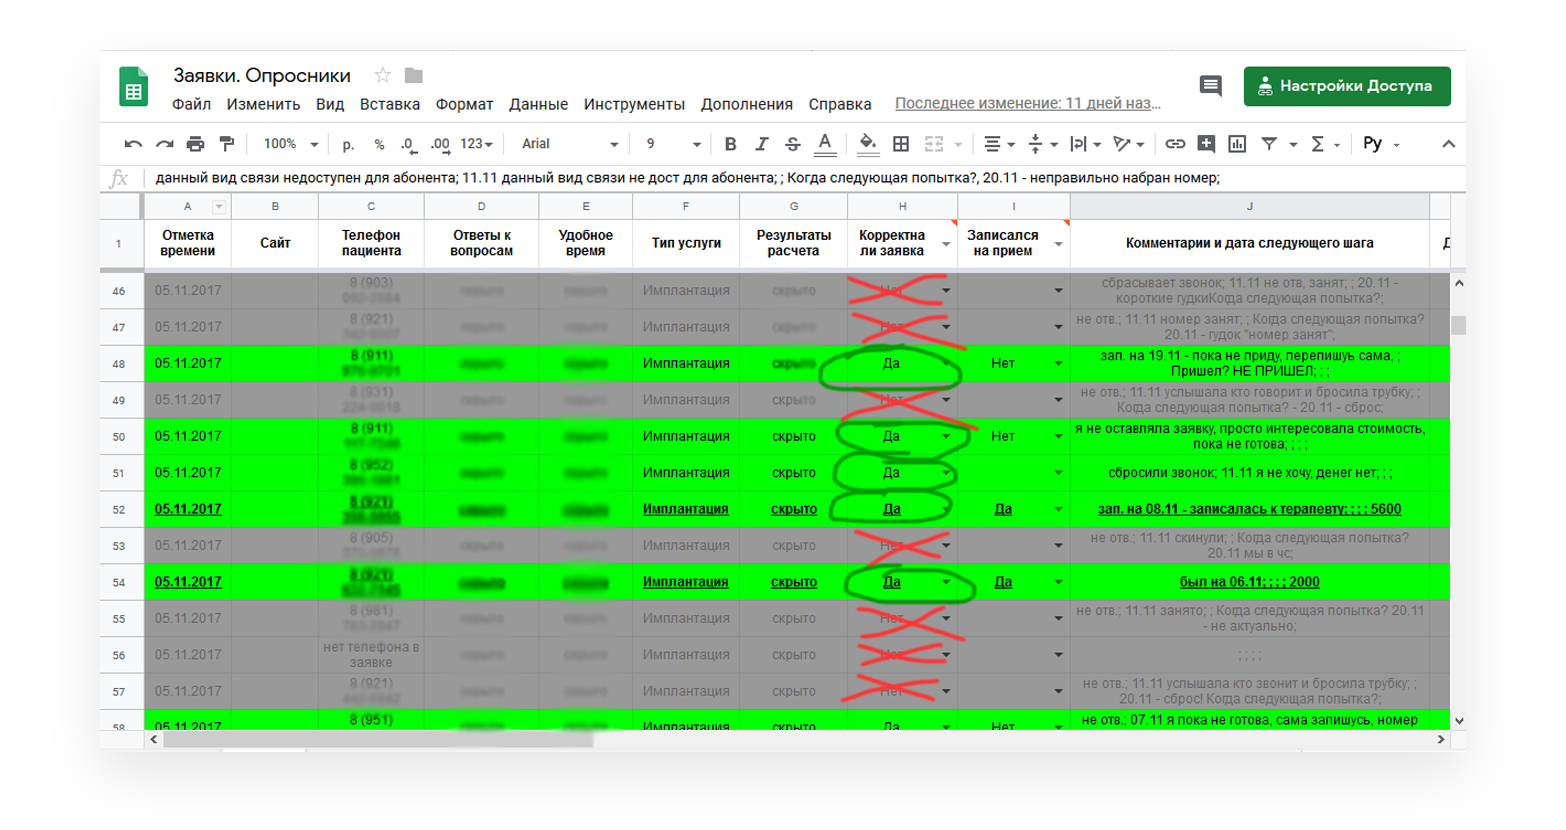Open row 46 'Записался на прием' dropdown

1058,291
